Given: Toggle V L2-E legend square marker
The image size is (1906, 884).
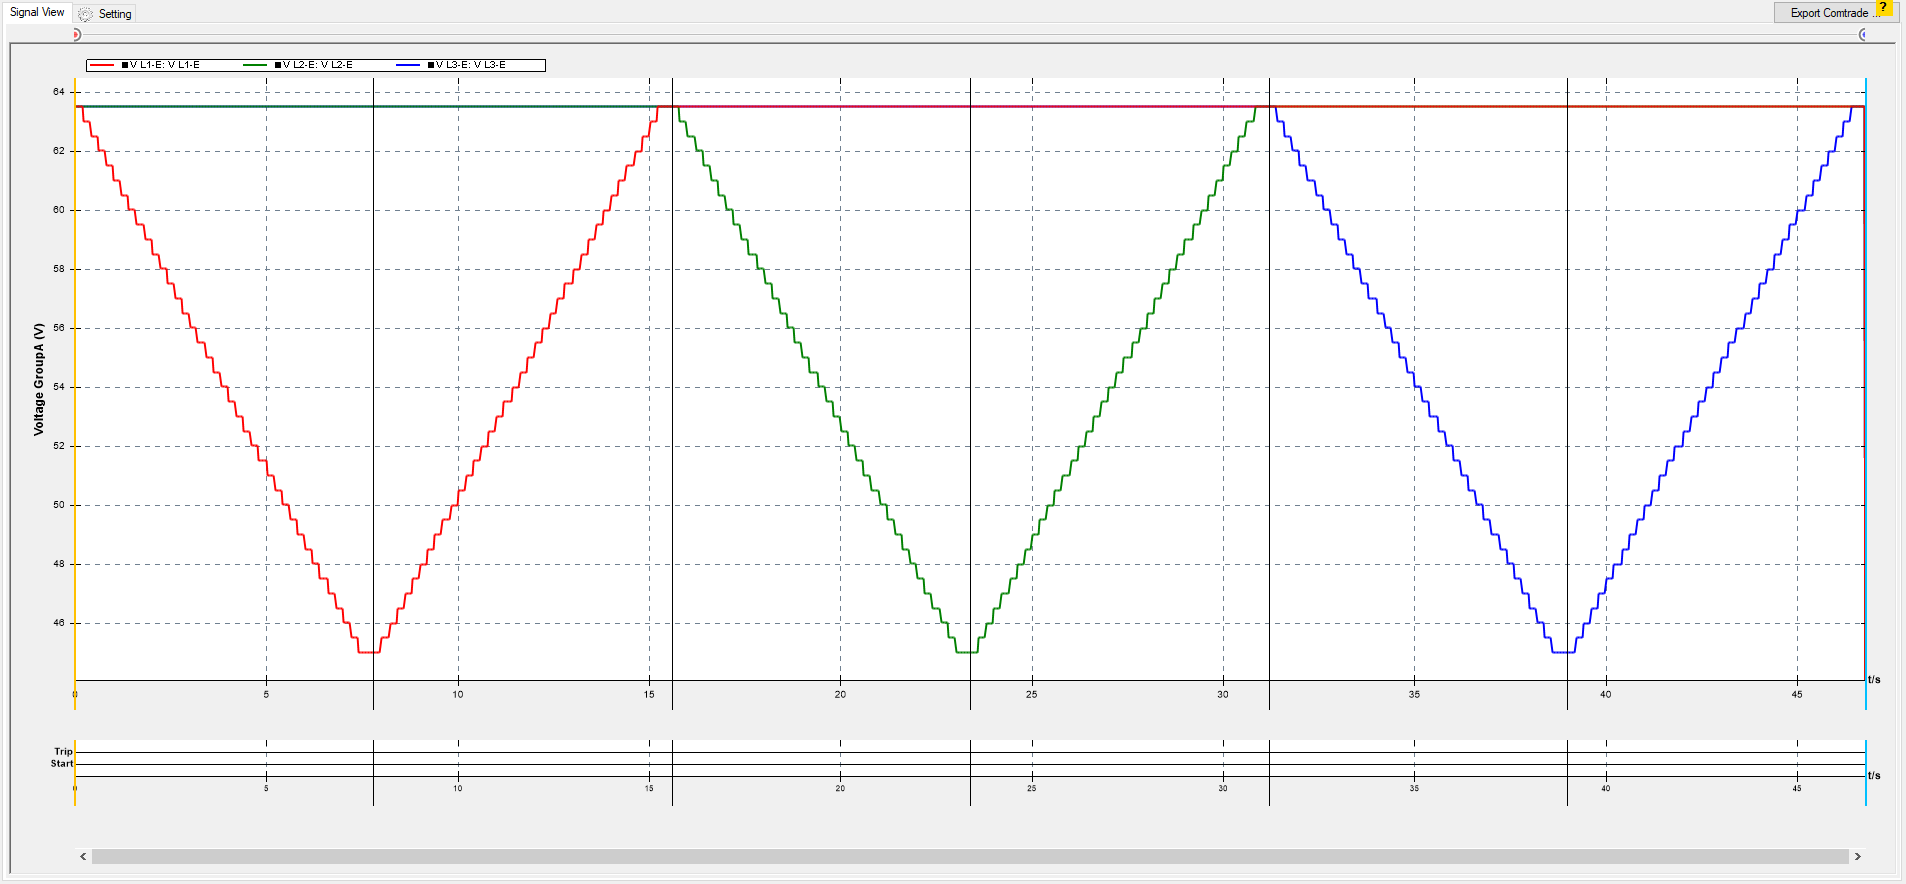Looking at the screenshot, I should pos(278,65).
